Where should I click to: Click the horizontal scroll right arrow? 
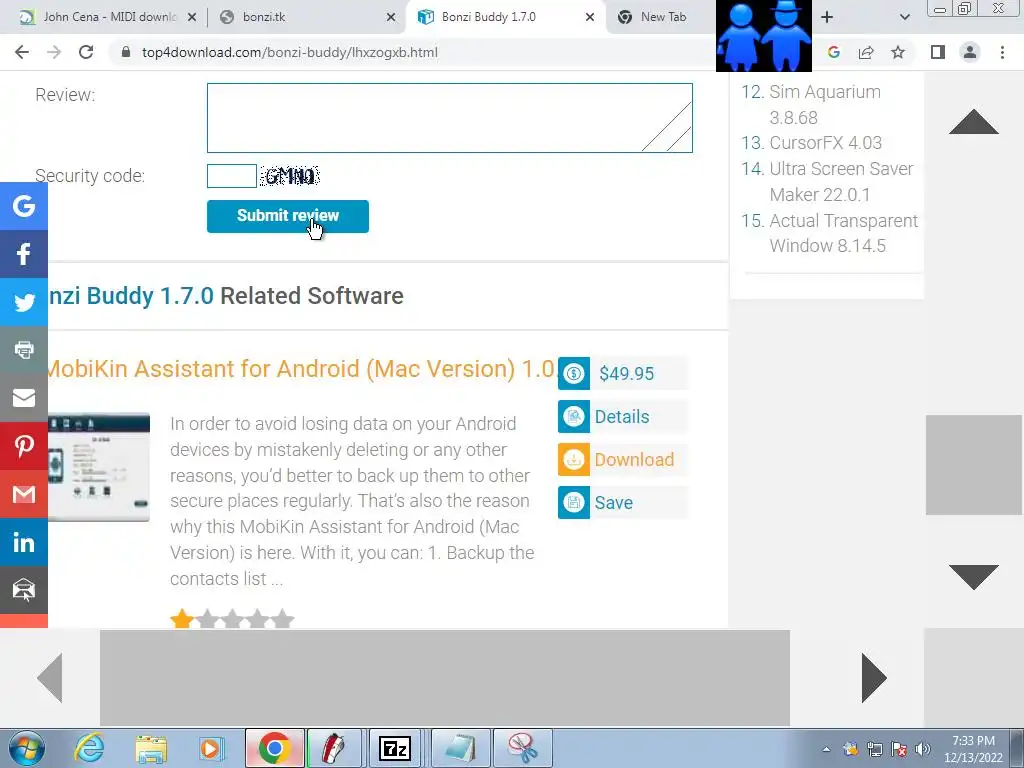[874, 678]
